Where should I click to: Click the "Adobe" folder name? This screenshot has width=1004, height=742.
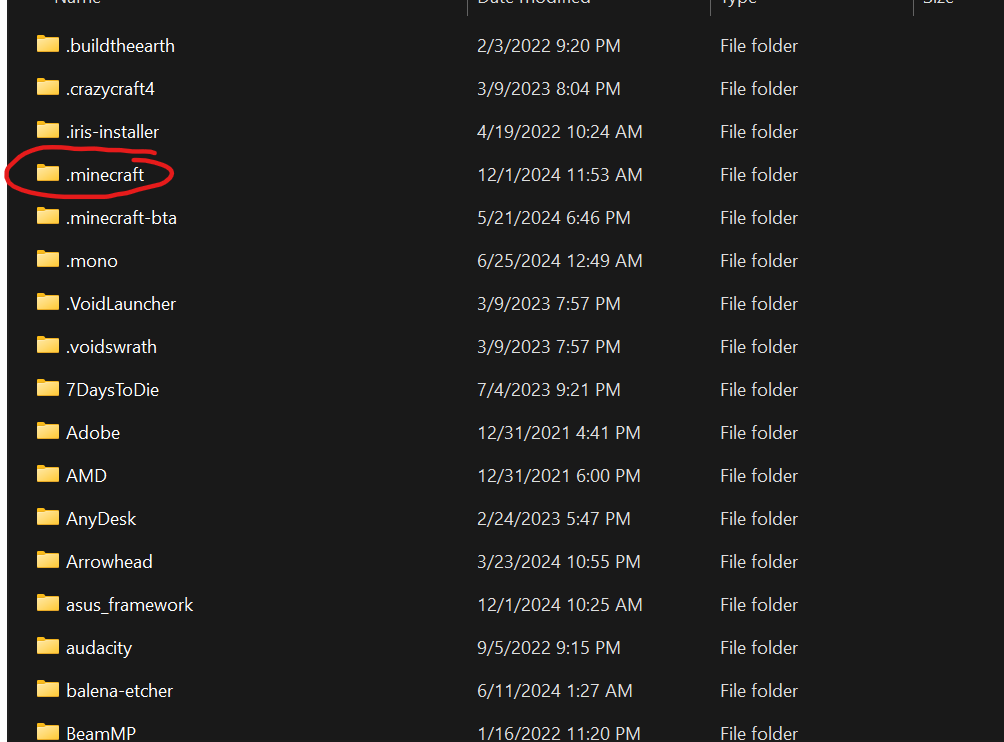(x=93, y=433)
